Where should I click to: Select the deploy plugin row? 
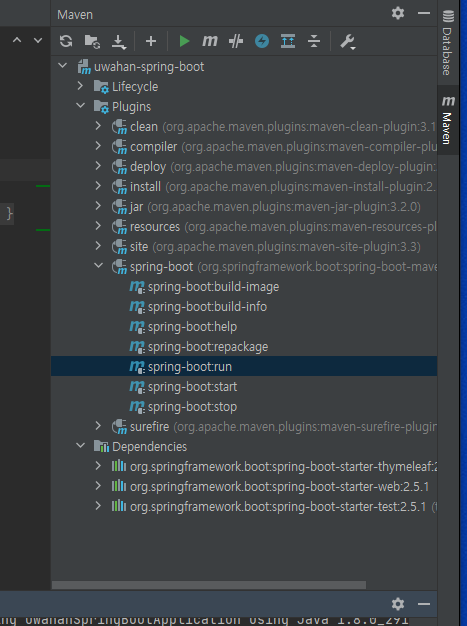244,166
